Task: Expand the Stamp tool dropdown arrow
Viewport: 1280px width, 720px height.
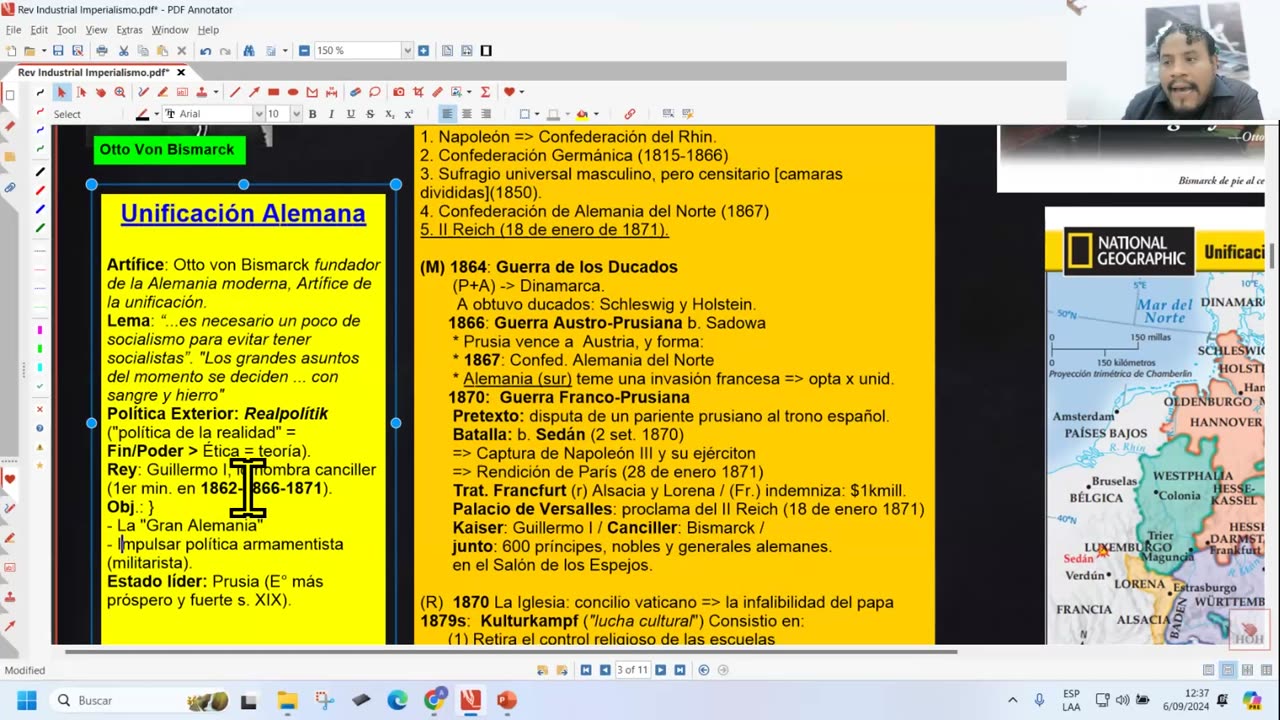Action: point(215,92)
